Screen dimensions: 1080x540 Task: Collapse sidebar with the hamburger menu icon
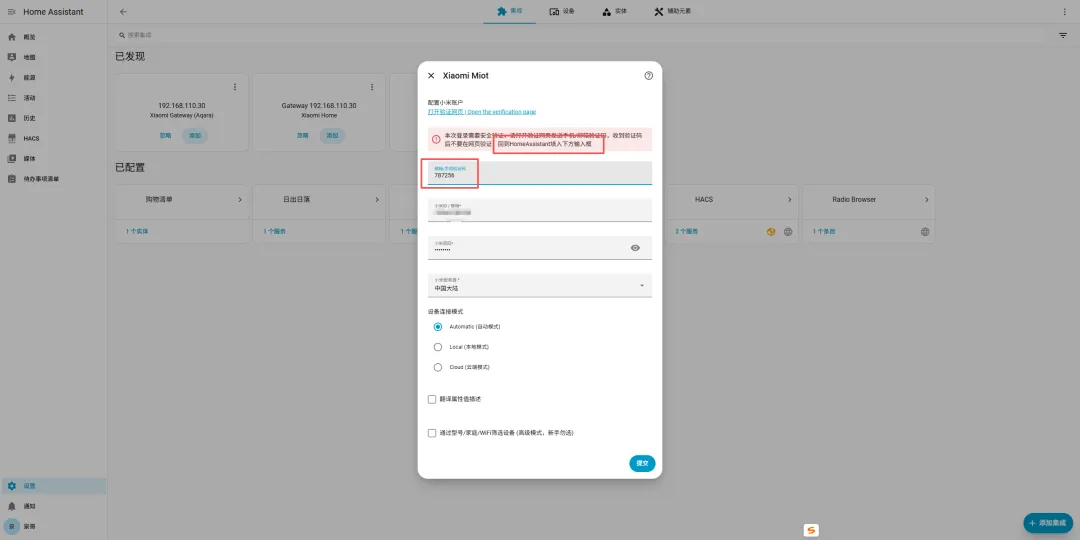[x=11, y=12]
